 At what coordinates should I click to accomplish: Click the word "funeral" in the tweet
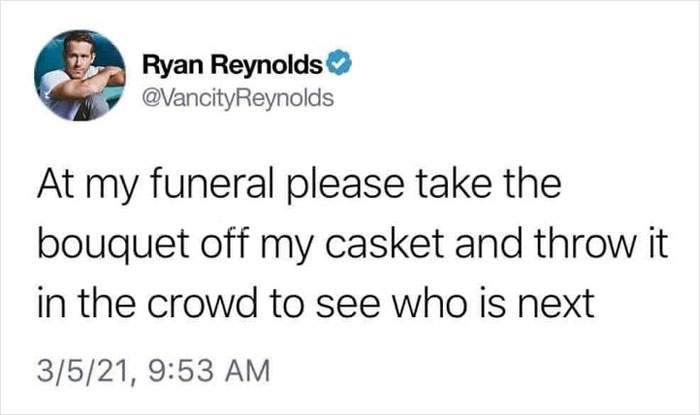tap(205, 188)
